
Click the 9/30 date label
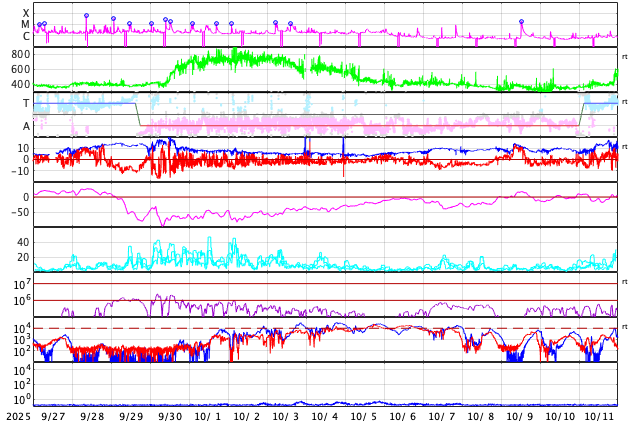(x=170, y=416)
